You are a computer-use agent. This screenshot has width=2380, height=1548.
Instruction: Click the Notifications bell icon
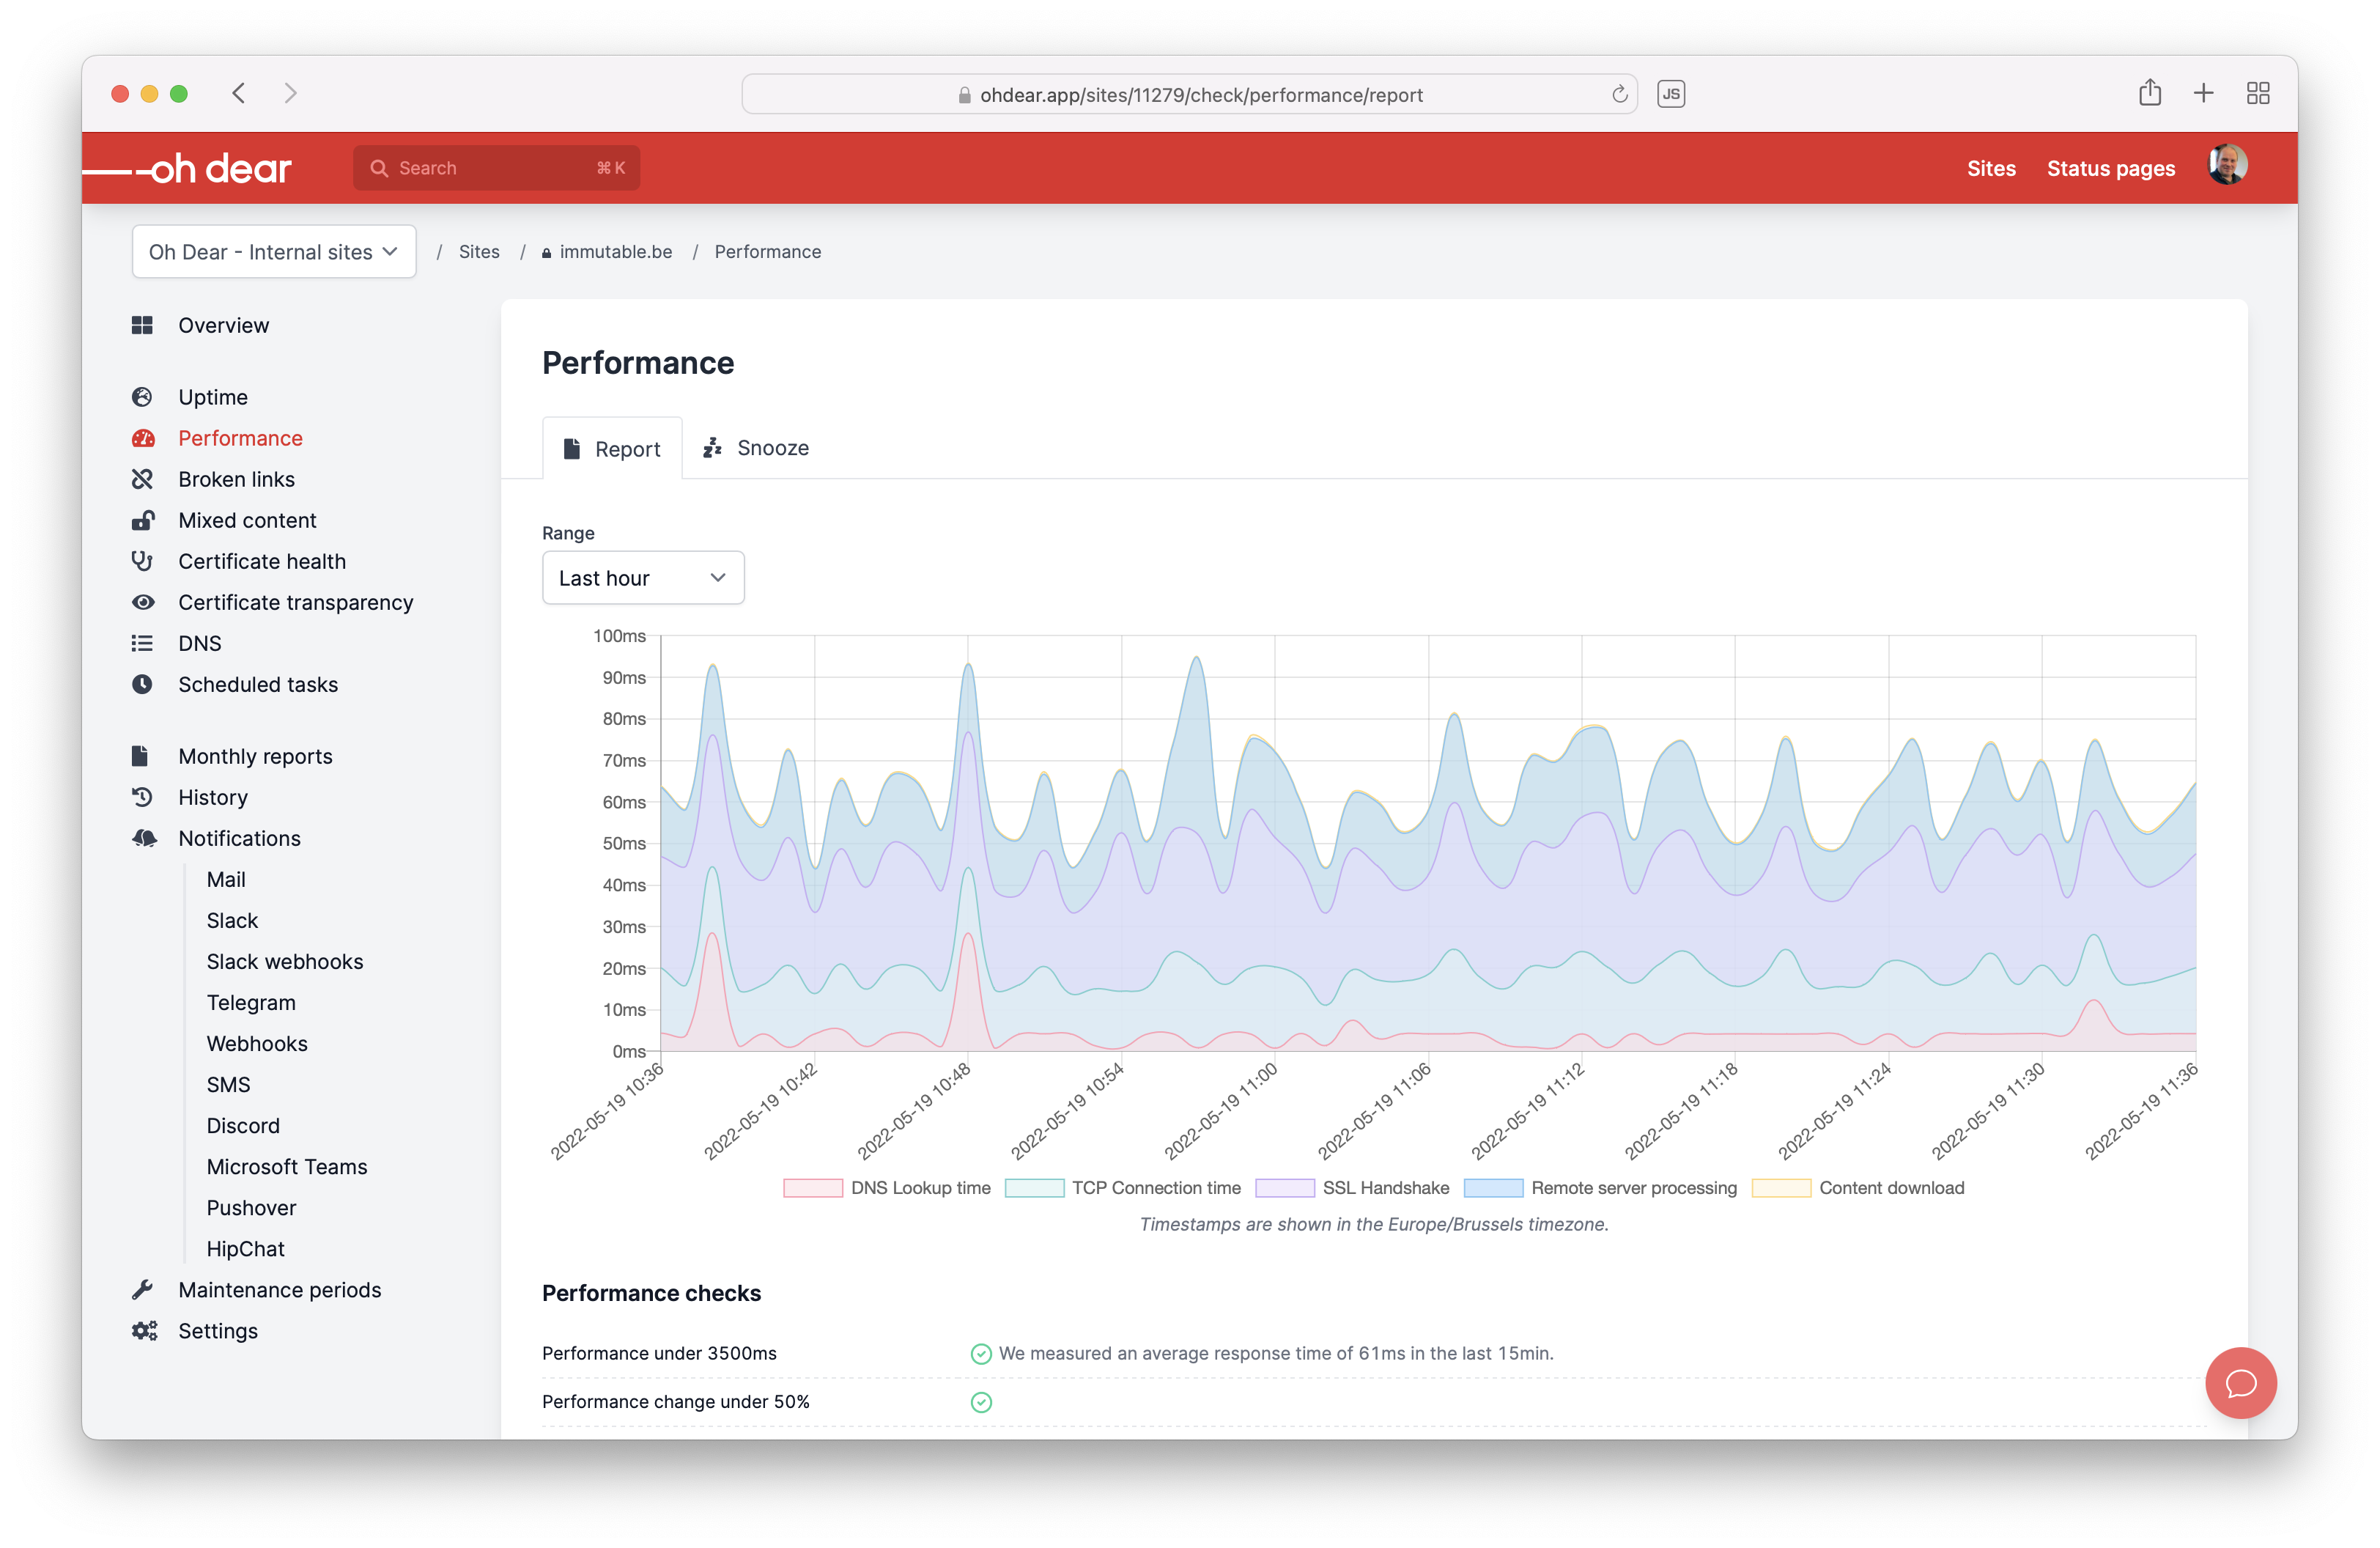coord(144,838)
